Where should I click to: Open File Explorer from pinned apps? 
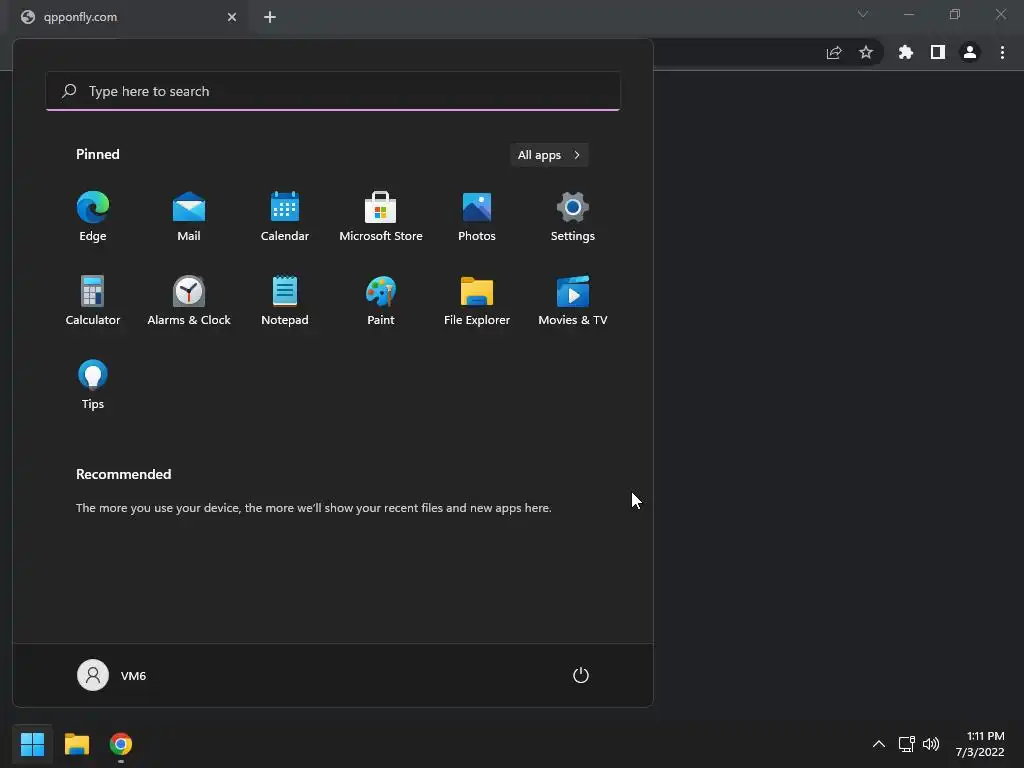(x=477, y=300)
